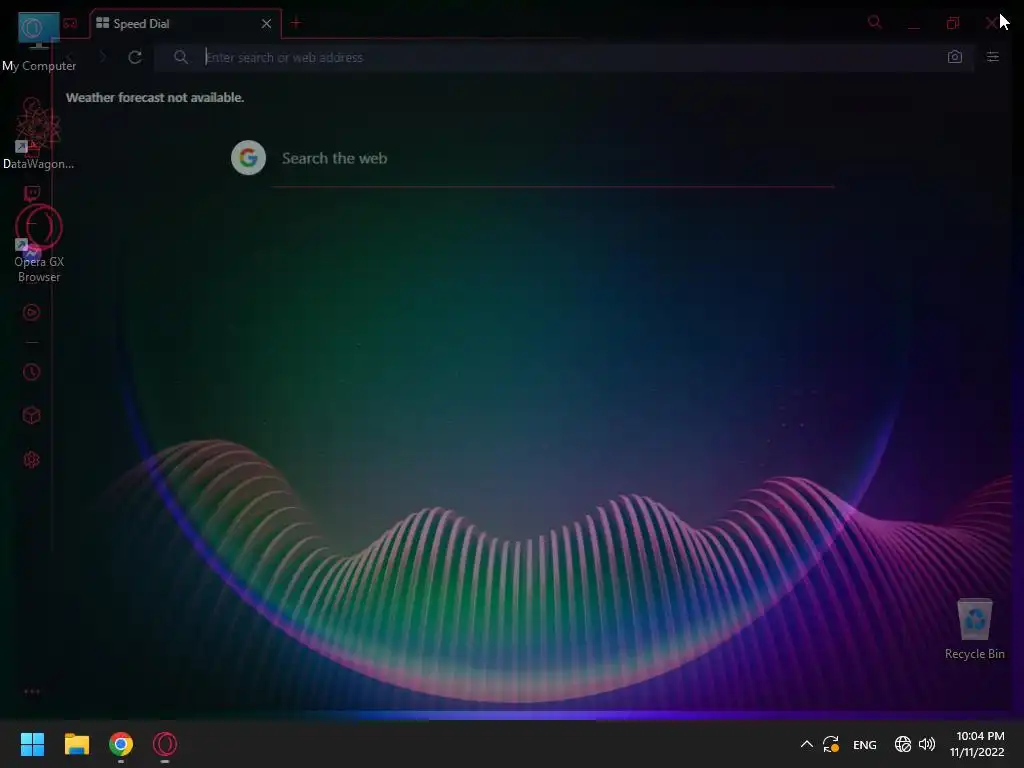Open Search Tabs magnifier in title bar

(x=874, y=23)
